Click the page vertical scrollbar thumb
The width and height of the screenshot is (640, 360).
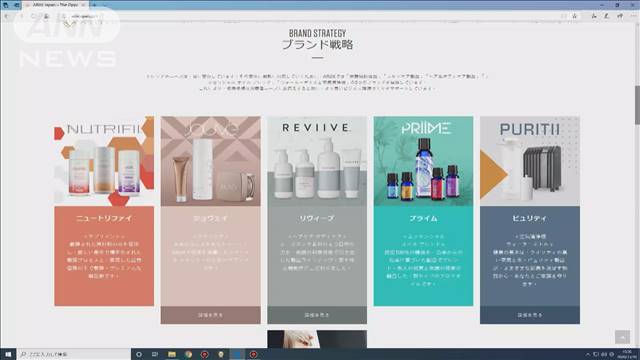point(637,105)
